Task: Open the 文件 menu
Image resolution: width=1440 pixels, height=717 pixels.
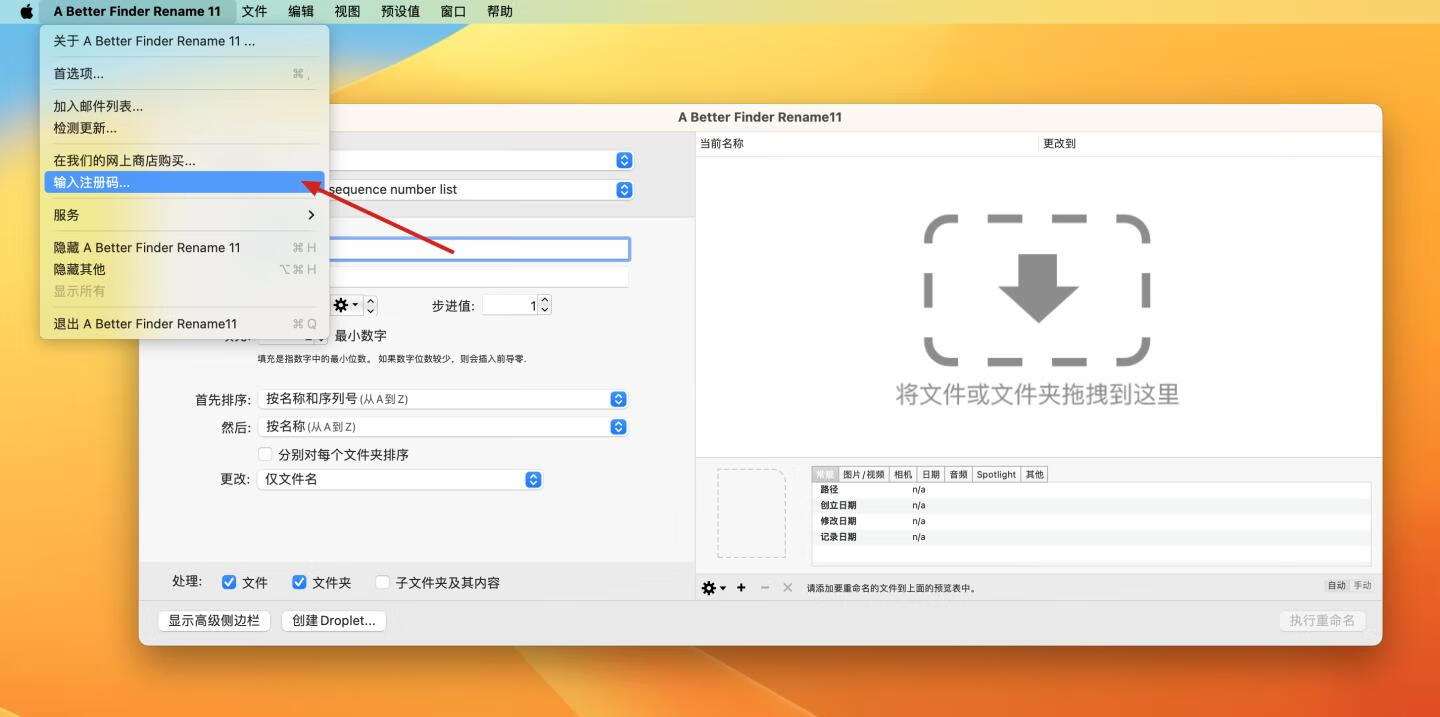Action: [x=255, y=11]
